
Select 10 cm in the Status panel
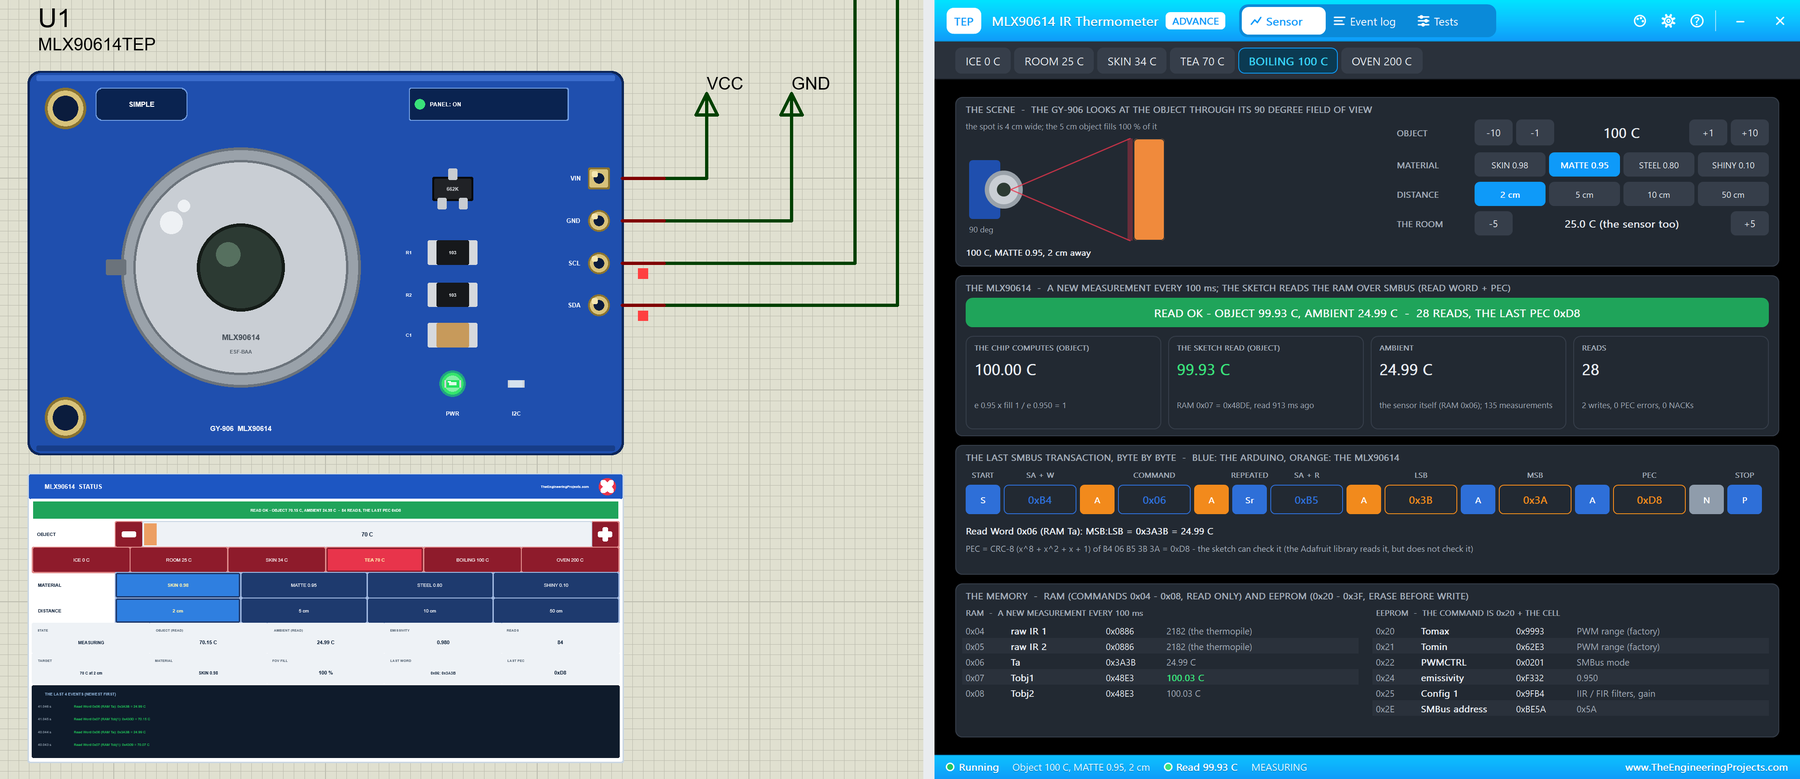430,610
